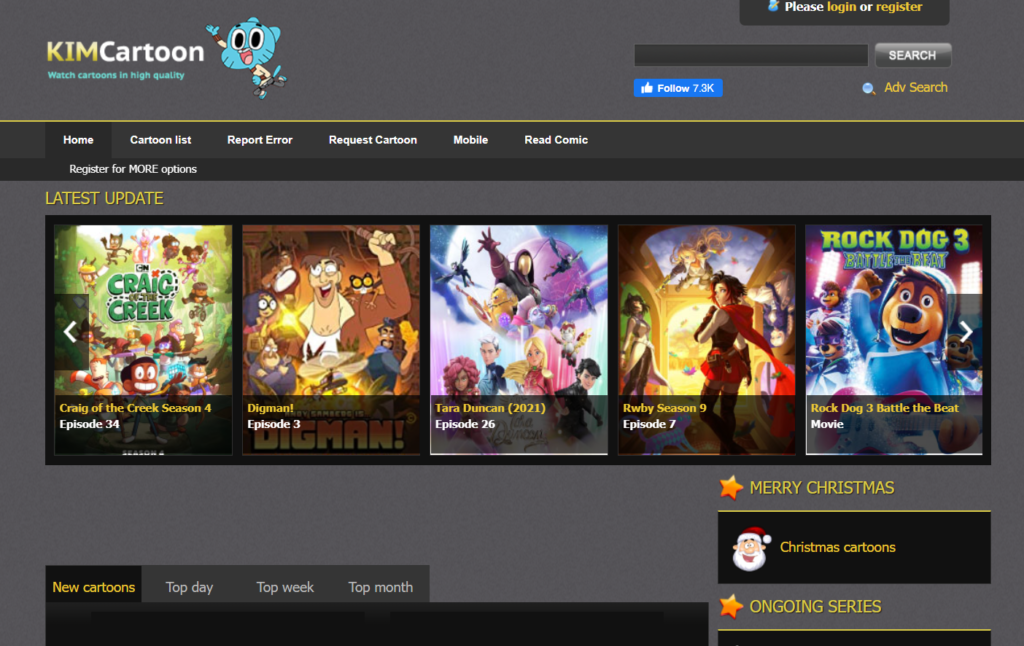Click the Santa Claus icon
Image resolution: width=1024 pixels, height=646 pixels.
coord(750,549)
